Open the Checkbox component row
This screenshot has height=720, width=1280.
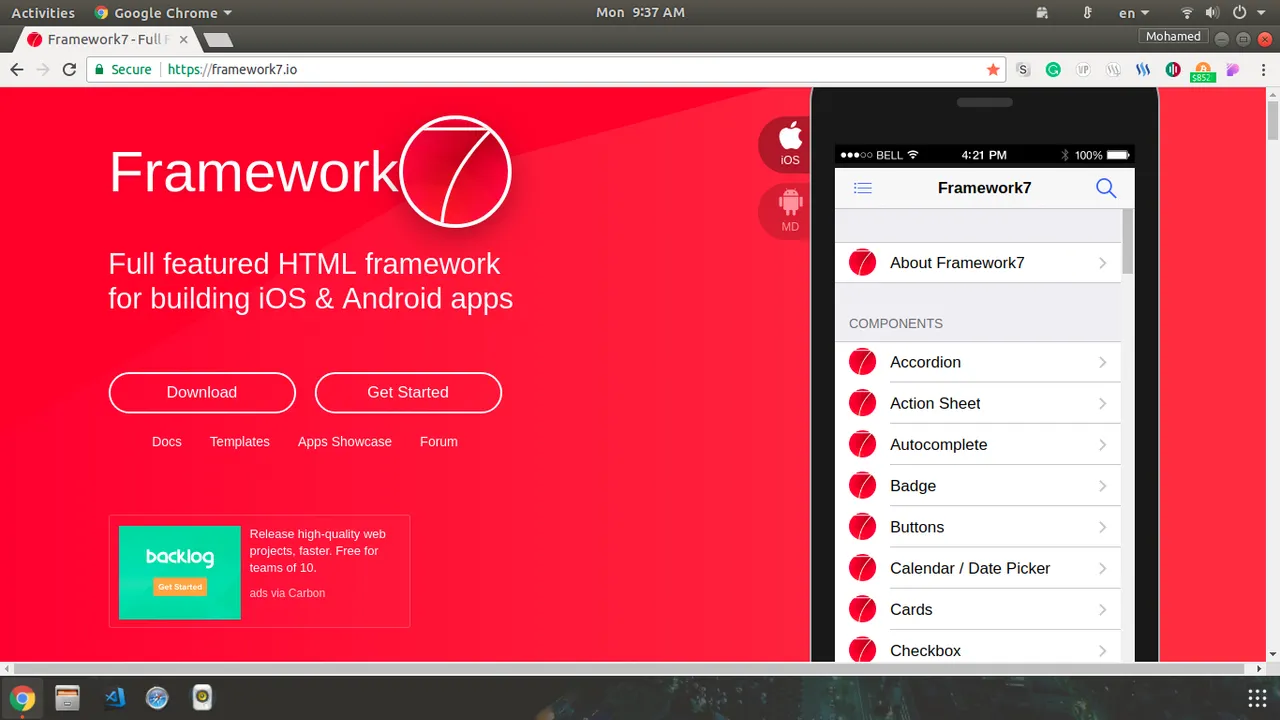point(978,648)
